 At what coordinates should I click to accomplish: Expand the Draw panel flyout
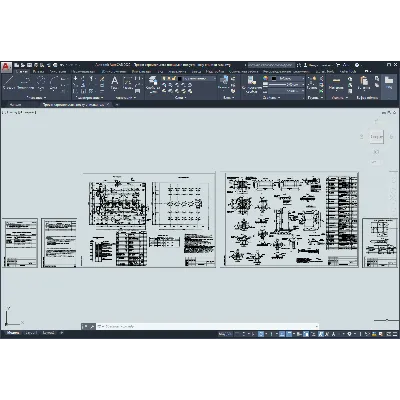coord(37,98)
